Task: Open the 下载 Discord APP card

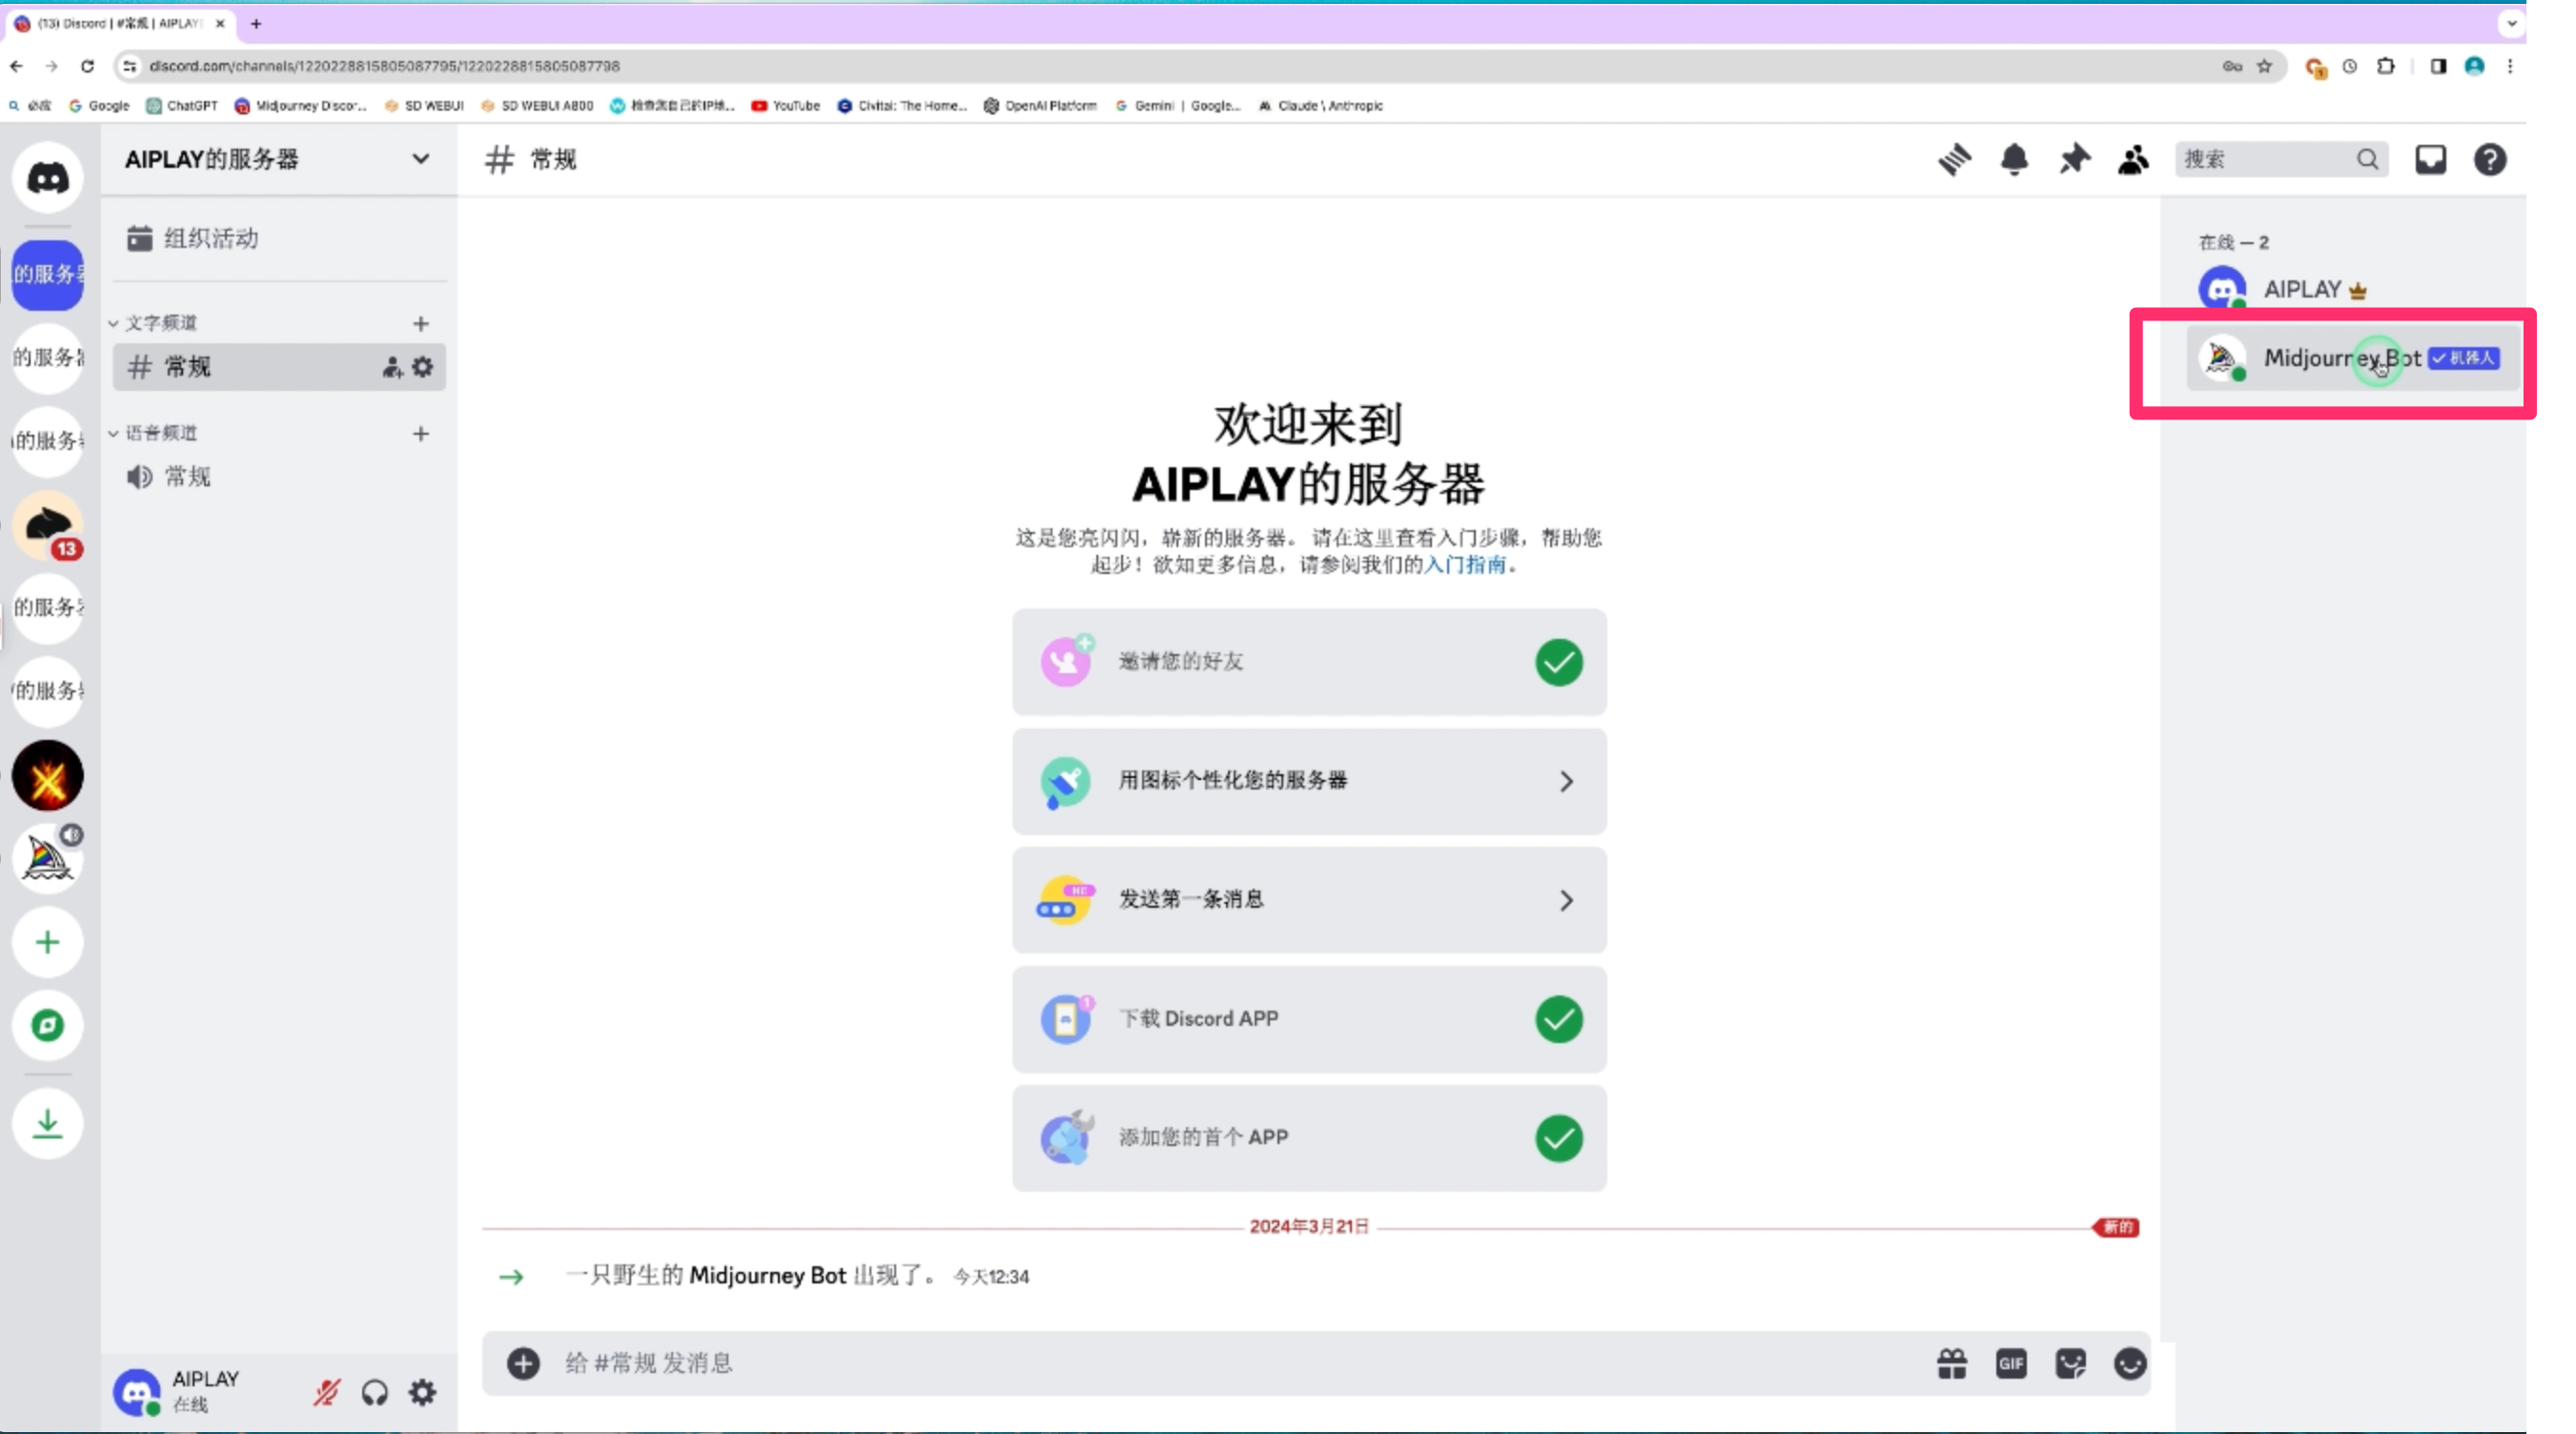Action: (1309, 1019)
